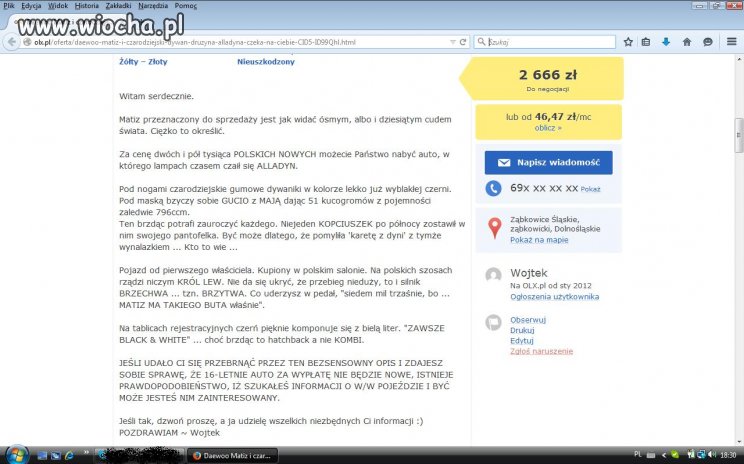Viewport: 744px width, 464px height.
Task: Click the Obserwuj link
Action: click(528, 320)
